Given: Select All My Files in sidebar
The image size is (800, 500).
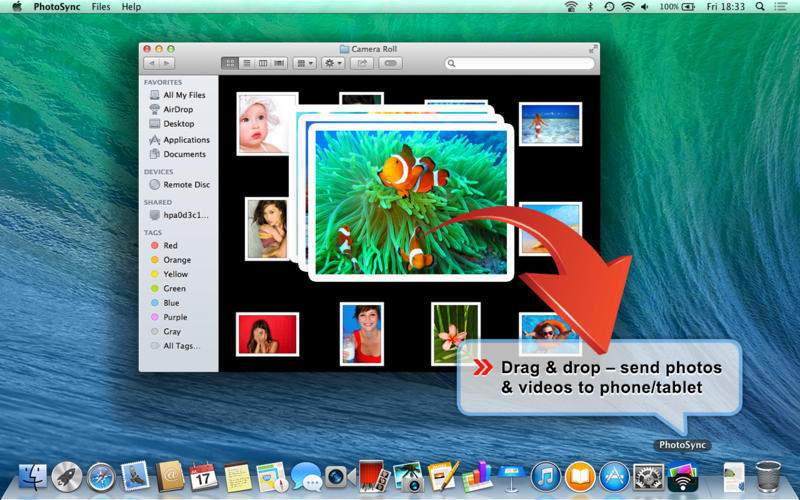Looking at the screenshot, I should [178, 95].
